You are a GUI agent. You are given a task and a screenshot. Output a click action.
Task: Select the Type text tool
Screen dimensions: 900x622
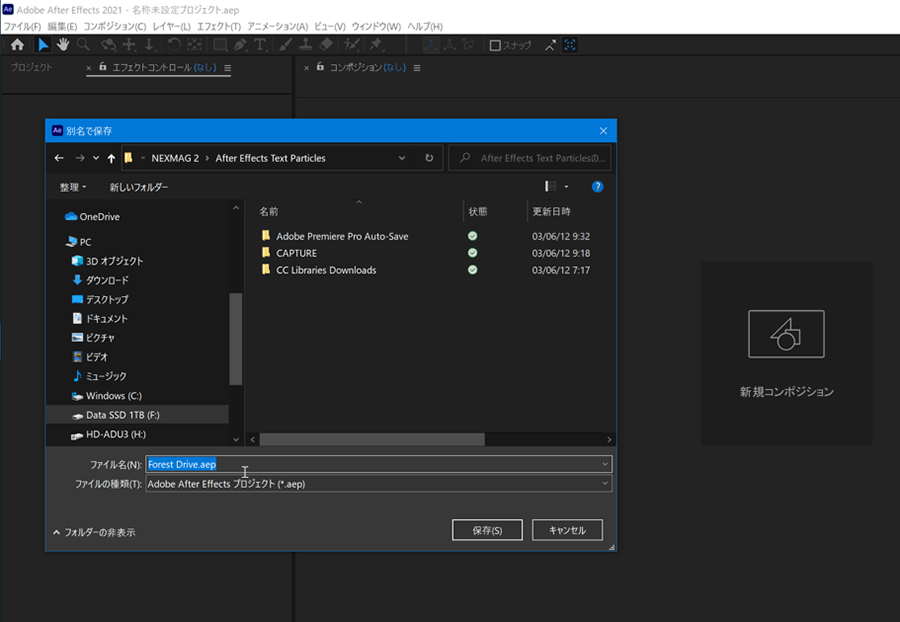260,45
